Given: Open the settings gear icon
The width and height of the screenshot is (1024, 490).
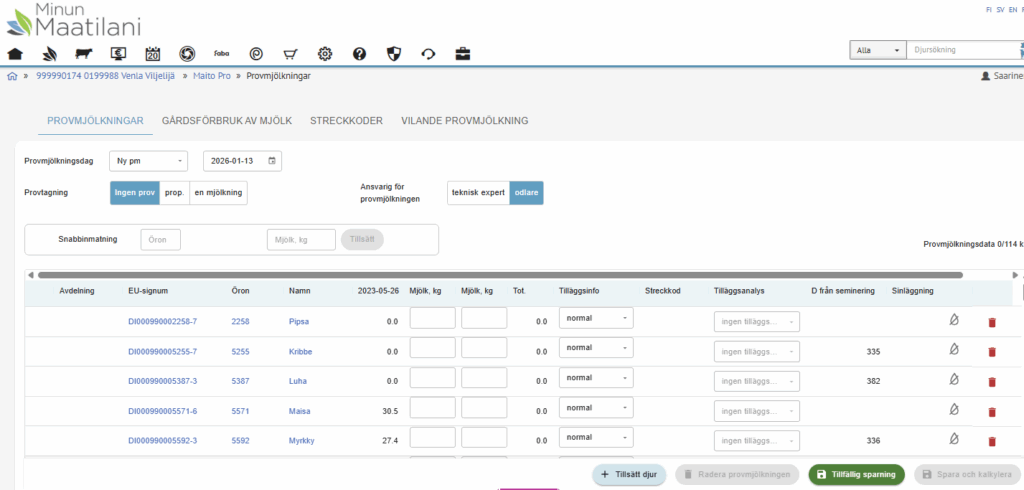Looking at the screenshot, I should [325, 53].
